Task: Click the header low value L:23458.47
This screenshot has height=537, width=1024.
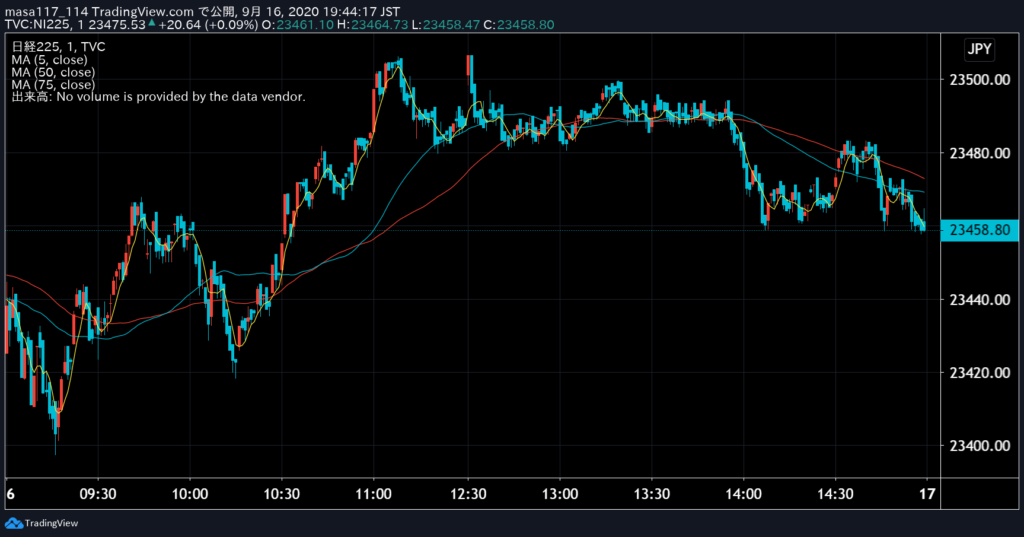Action: point(445,25)
